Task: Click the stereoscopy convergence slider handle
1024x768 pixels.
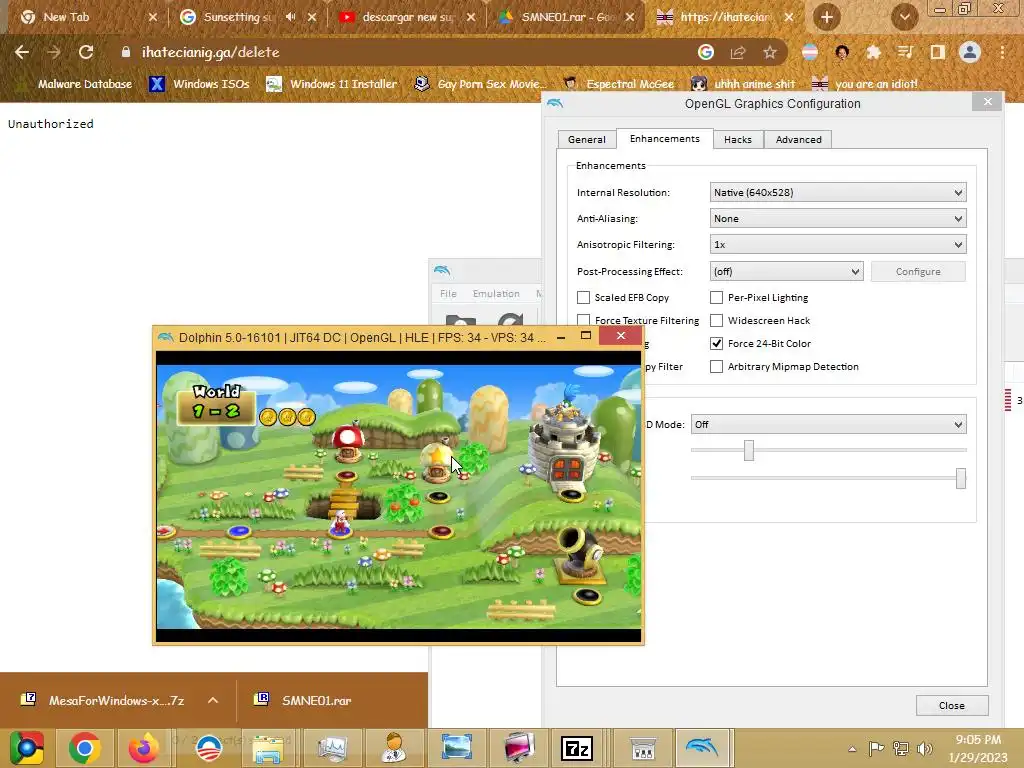Action: [x=961, y=478]
